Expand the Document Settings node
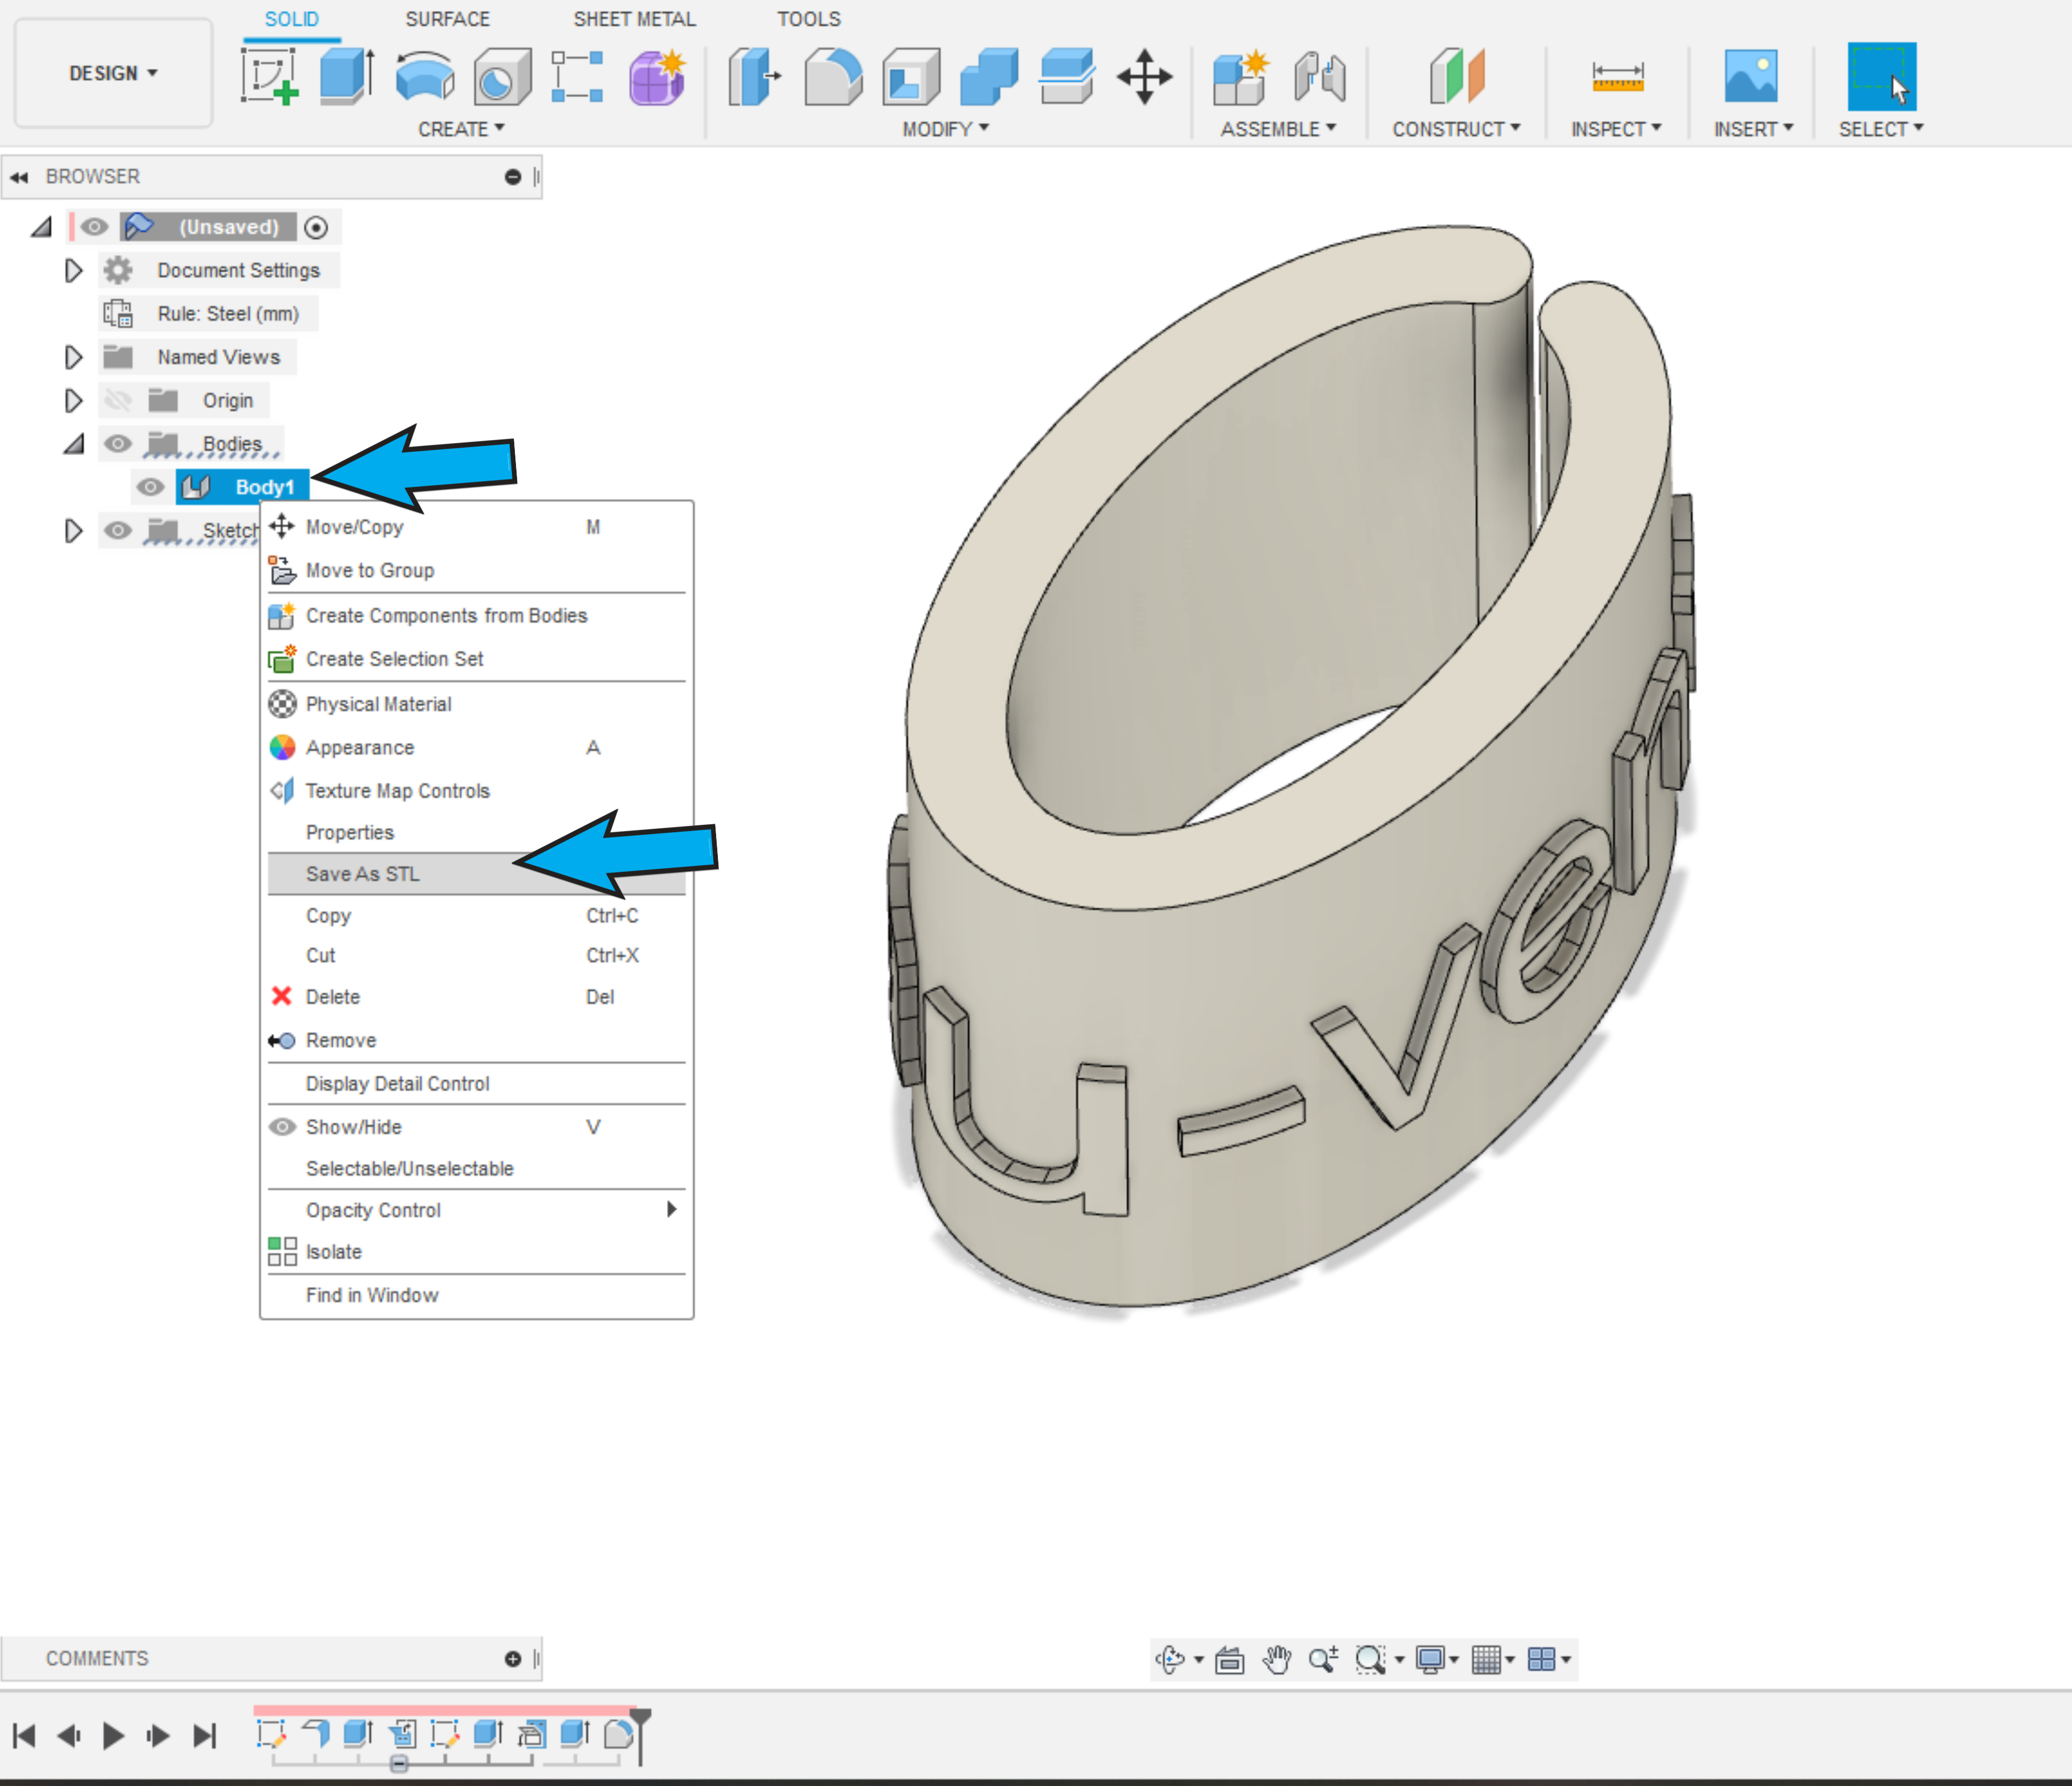 tap(73, 270)
